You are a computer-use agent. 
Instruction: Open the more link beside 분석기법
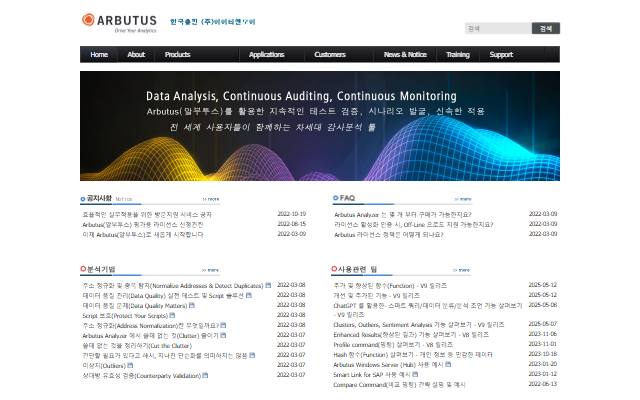(x=210, y=270)
